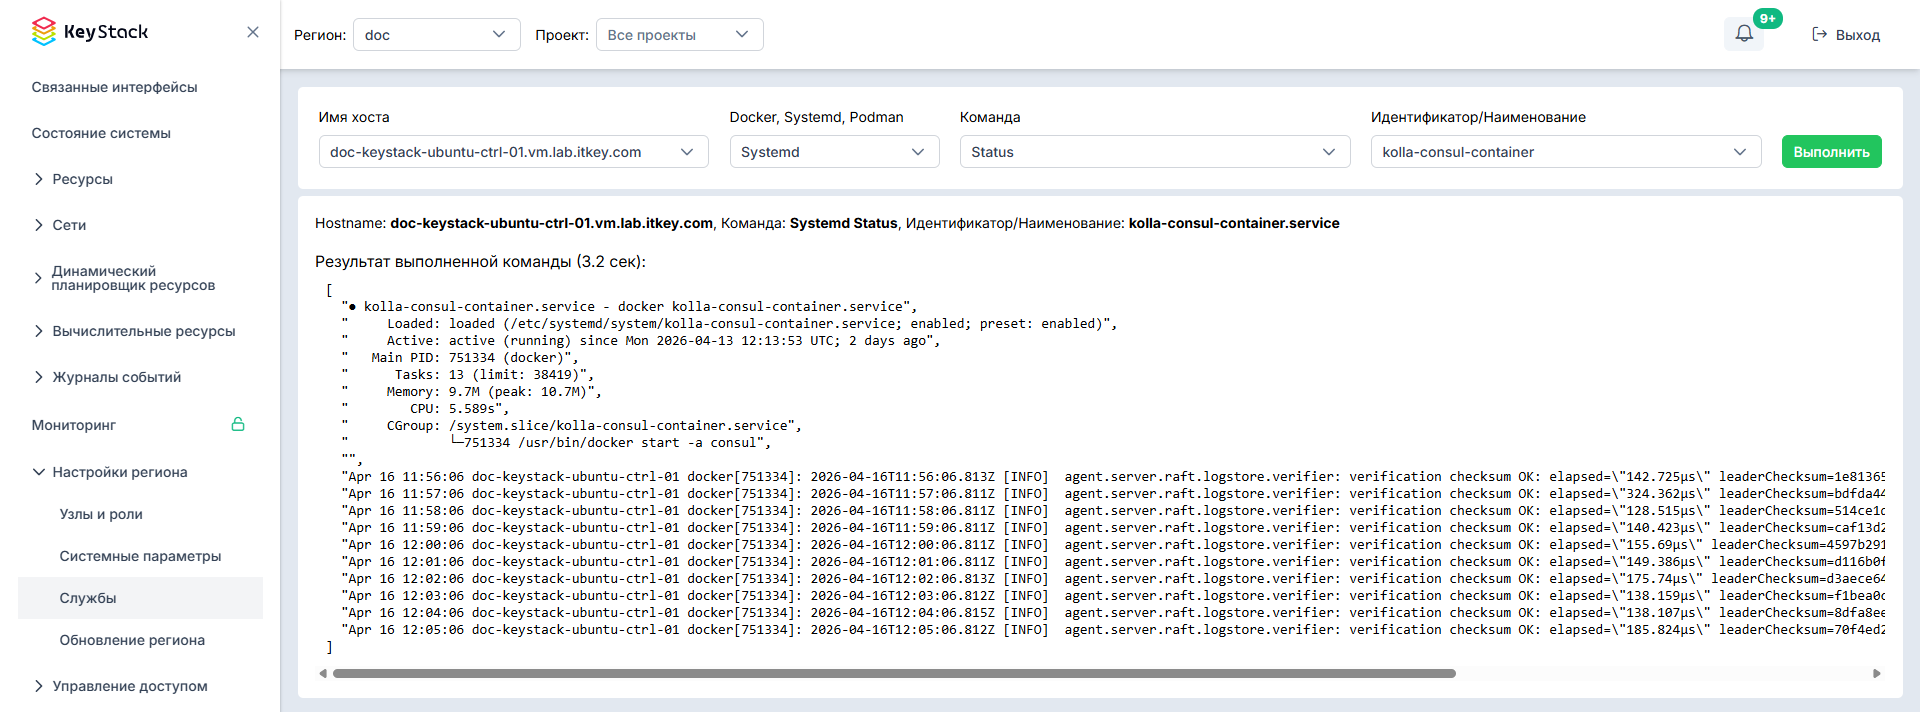The width and height of the screenshot is (1920, 712).
Task: Click the Memory: 9.7M line
Action: point(471,392)
